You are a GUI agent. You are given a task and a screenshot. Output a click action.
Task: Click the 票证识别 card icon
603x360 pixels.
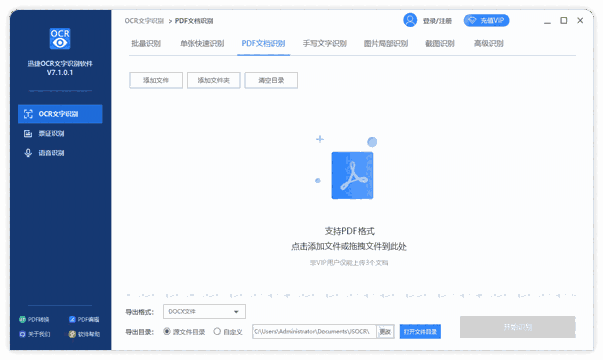pos(28,133)
